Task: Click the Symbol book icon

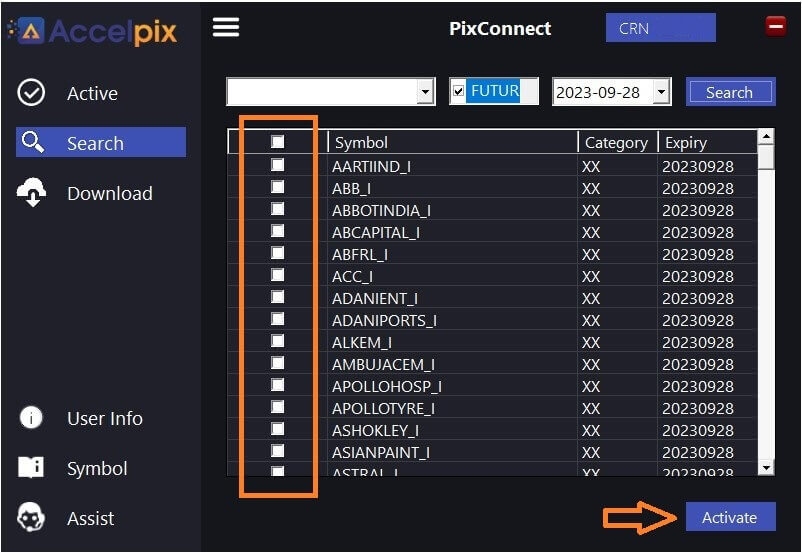Action: (31, 467)
